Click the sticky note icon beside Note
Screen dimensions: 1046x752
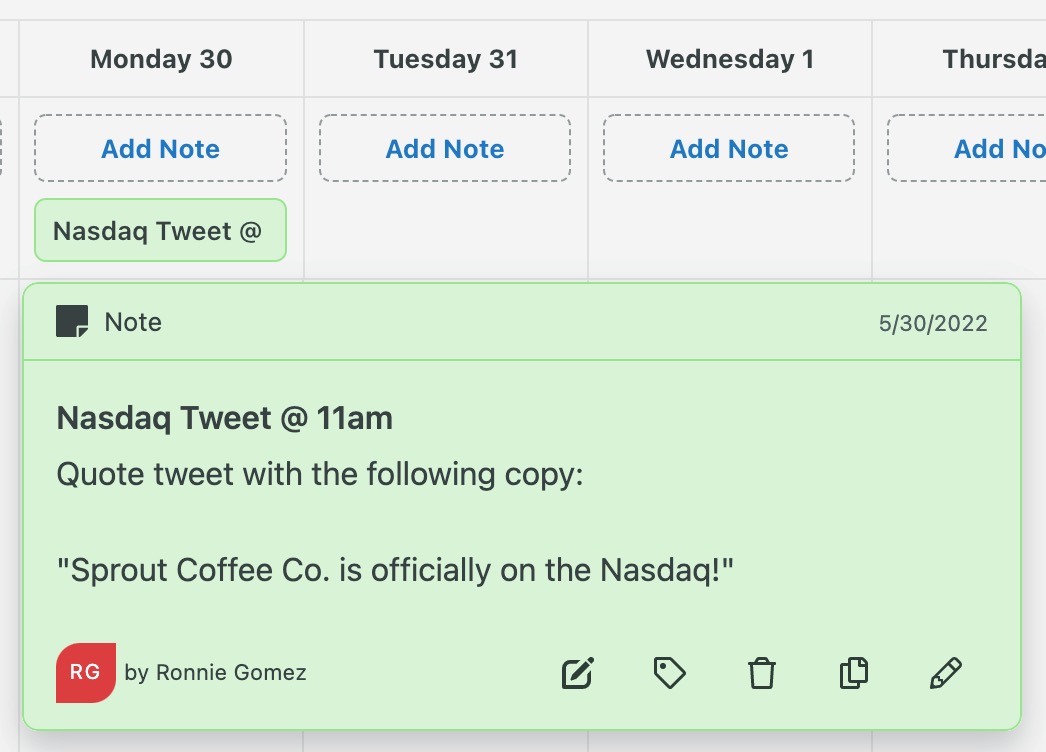point(72,322)
